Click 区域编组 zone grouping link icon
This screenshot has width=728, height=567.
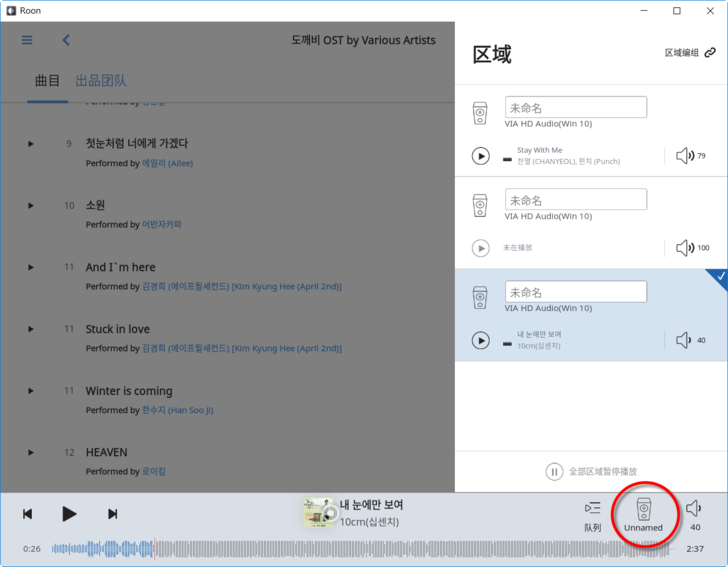coord(710,53)
